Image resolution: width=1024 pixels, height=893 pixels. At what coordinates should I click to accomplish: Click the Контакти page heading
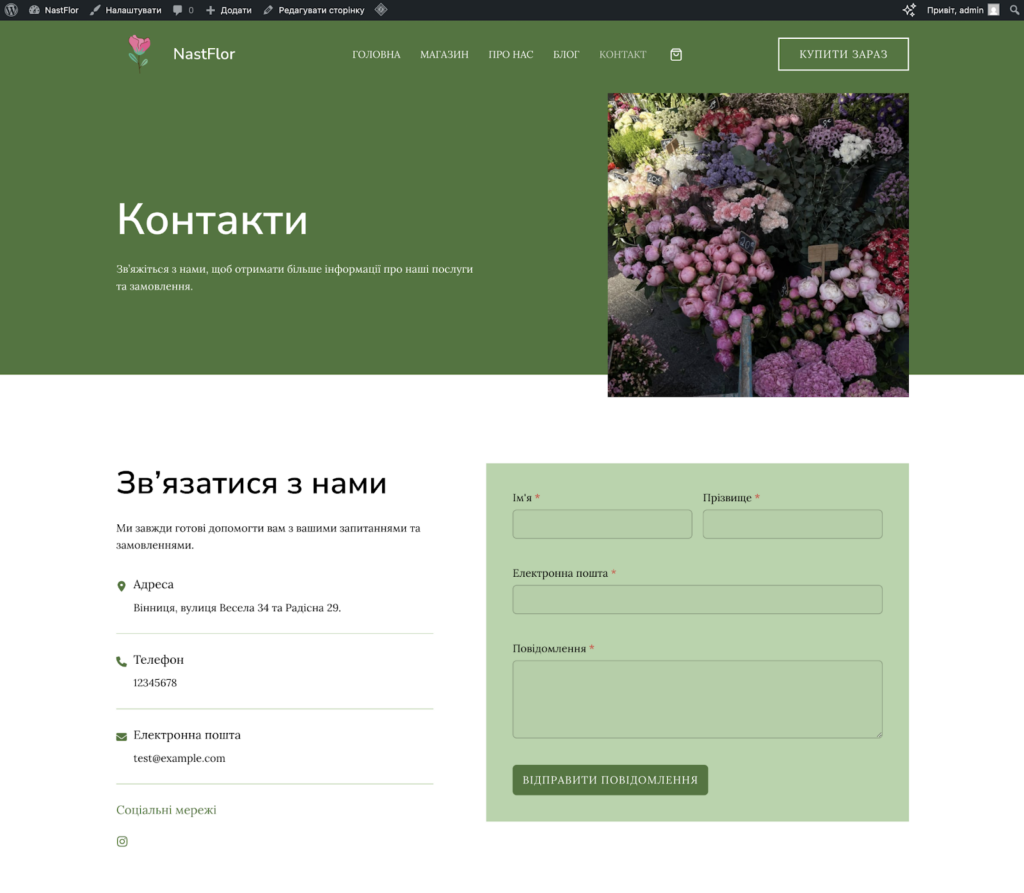pos(212,219)
